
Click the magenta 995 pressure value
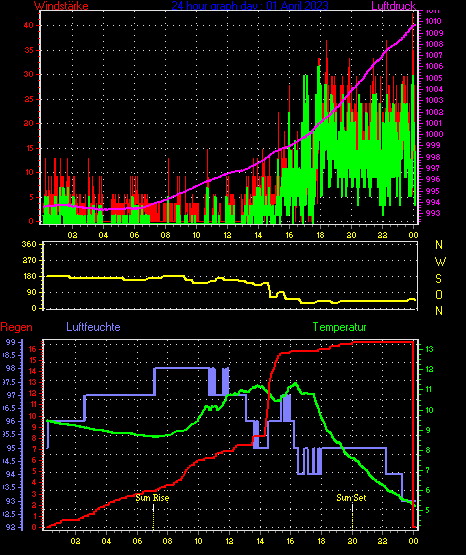click(x=433, y=191)
